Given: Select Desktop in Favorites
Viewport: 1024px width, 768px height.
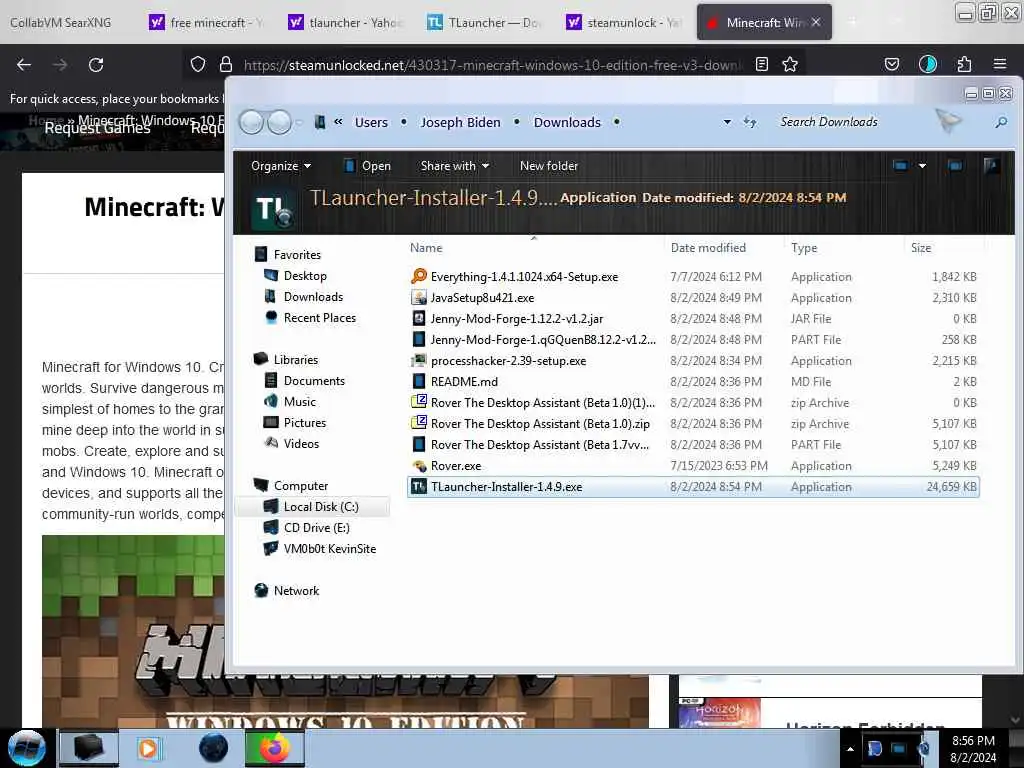Looking at the screenshot, I should point(305,276).
